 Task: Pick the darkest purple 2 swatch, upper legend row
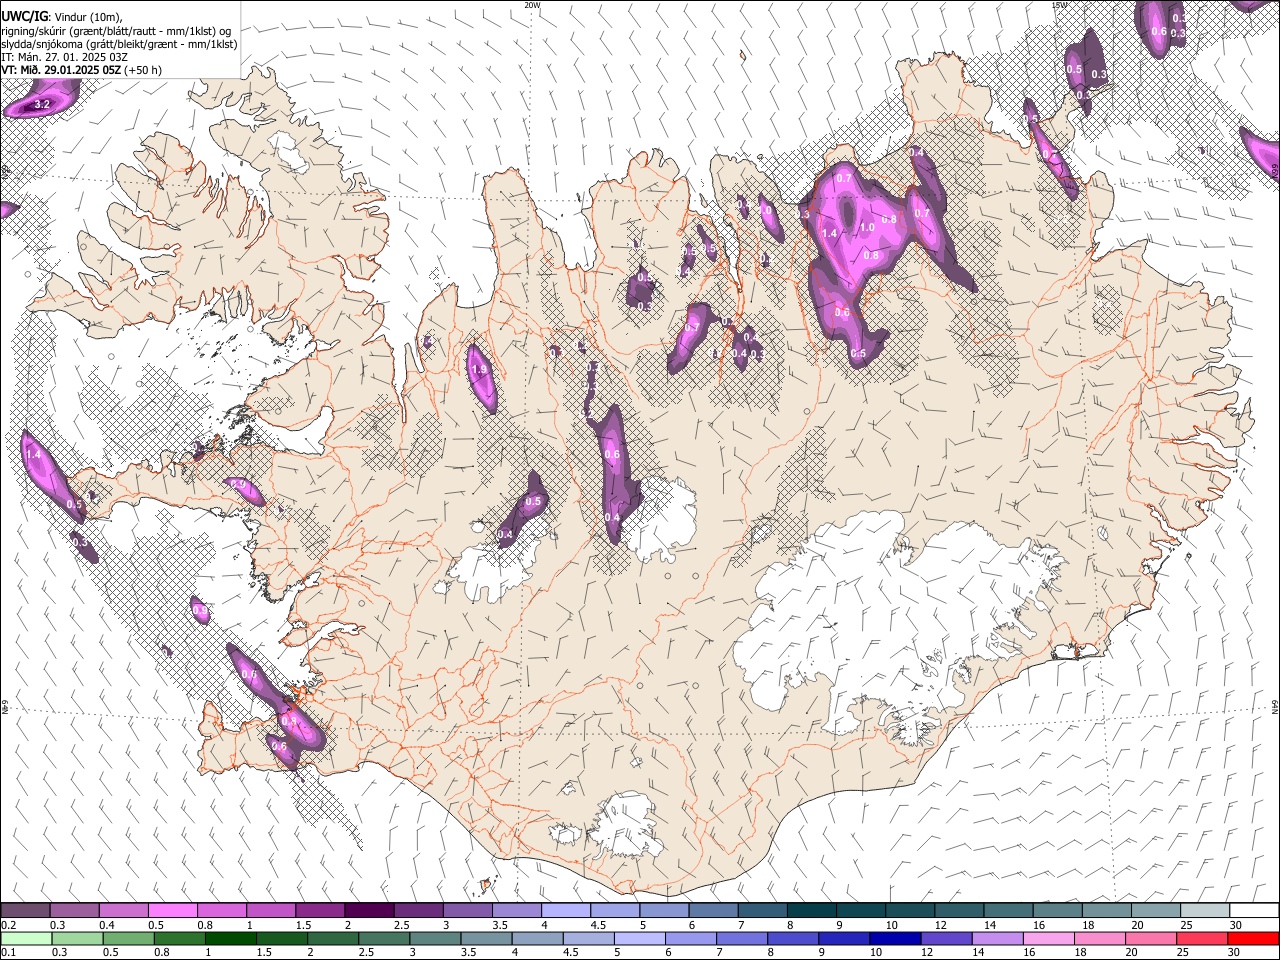(x=369, y=911)
